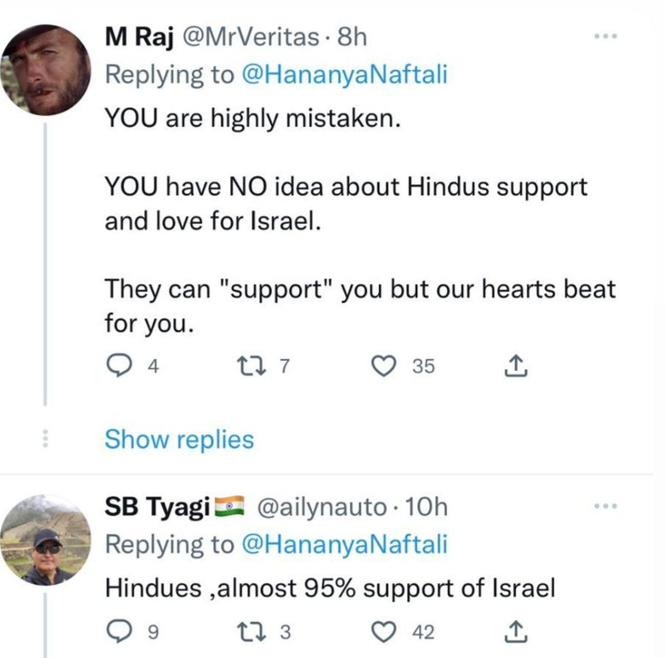The width and height of the screenshot is (665, 658).
Task: Like M Raj's tweet
Action: click(384, 367)
